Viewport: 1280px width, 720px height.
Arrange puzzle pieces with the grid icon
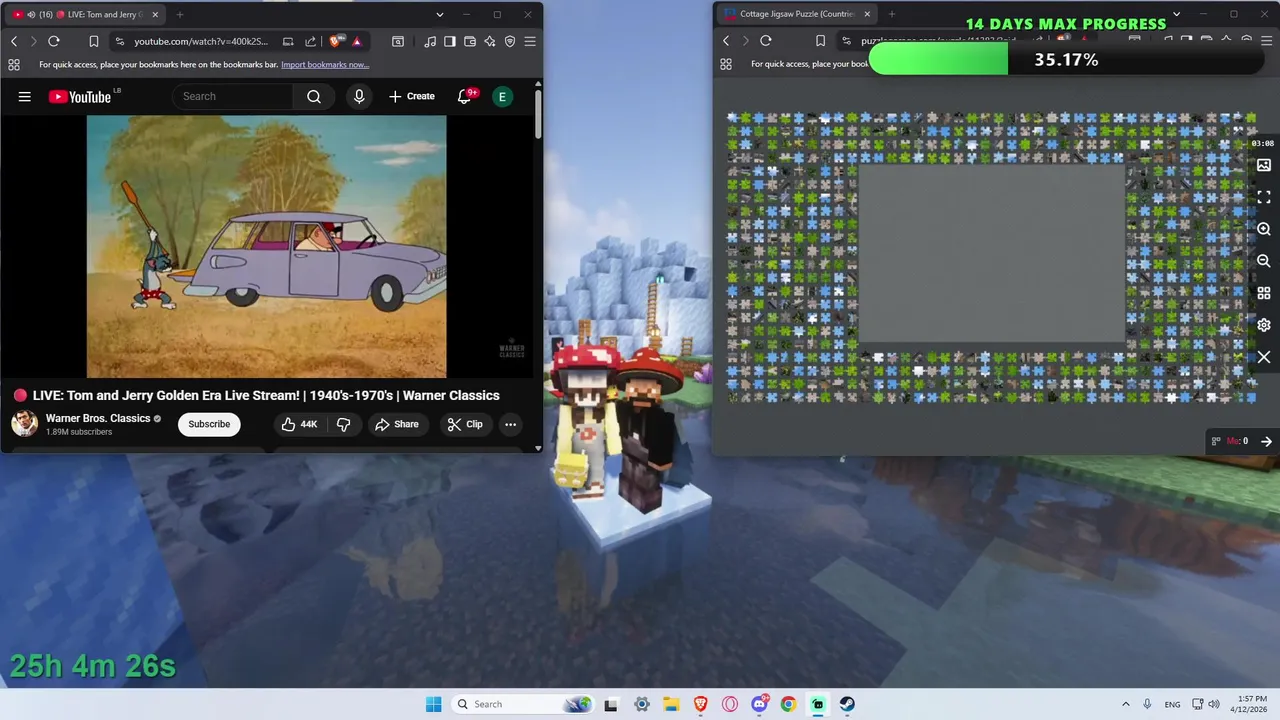point(1264,293)
